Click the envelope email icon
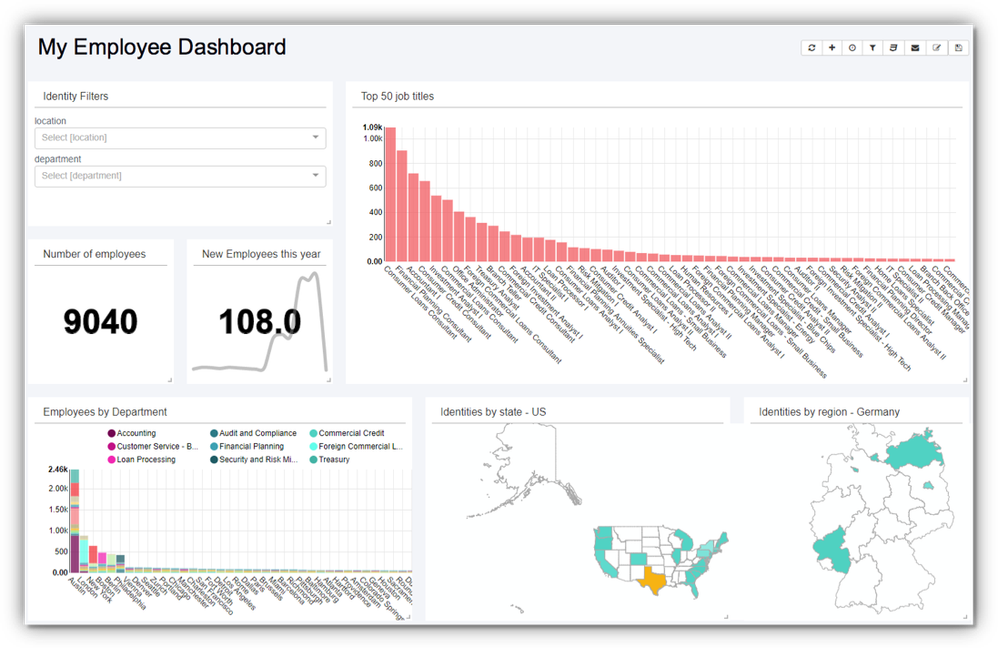This screenshot has width=998, height=648. [915, 48]
